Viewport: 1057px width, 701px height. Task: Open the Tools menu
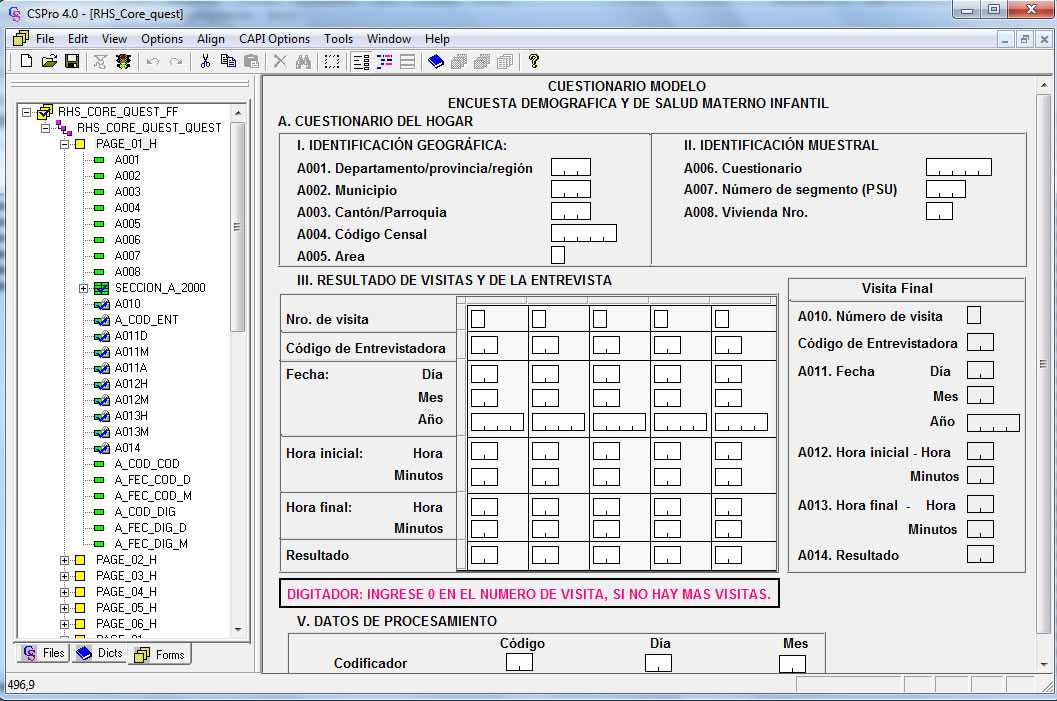(x=338, y=39)
